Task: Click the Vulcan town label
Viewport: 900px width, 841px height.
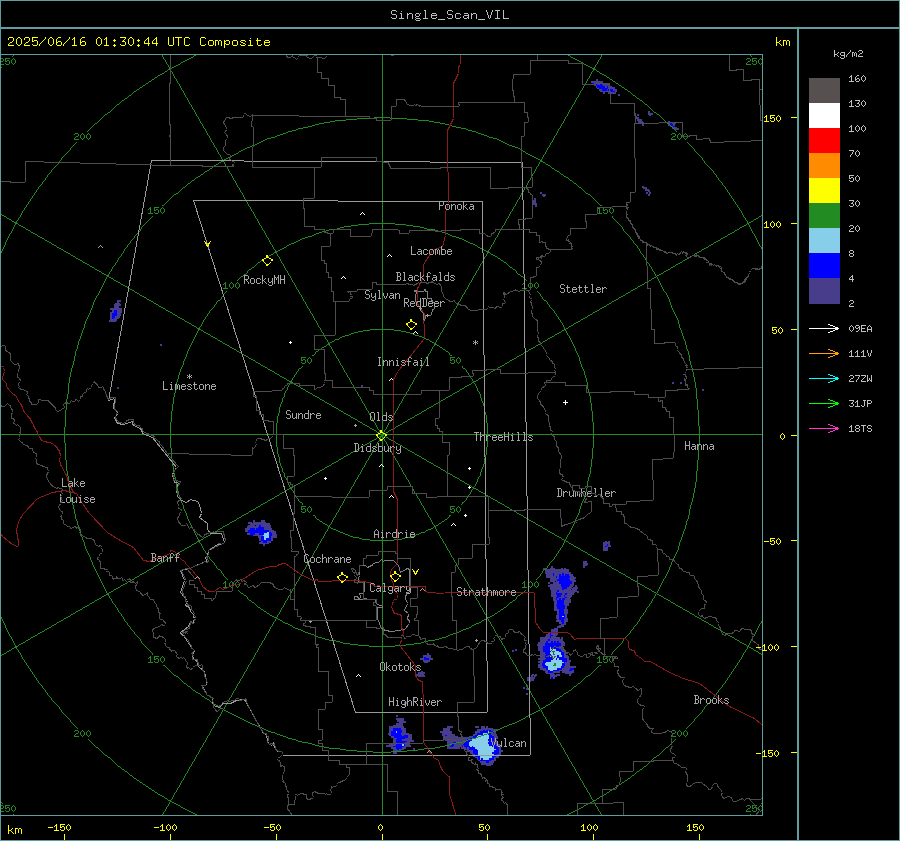Action: 509,743
